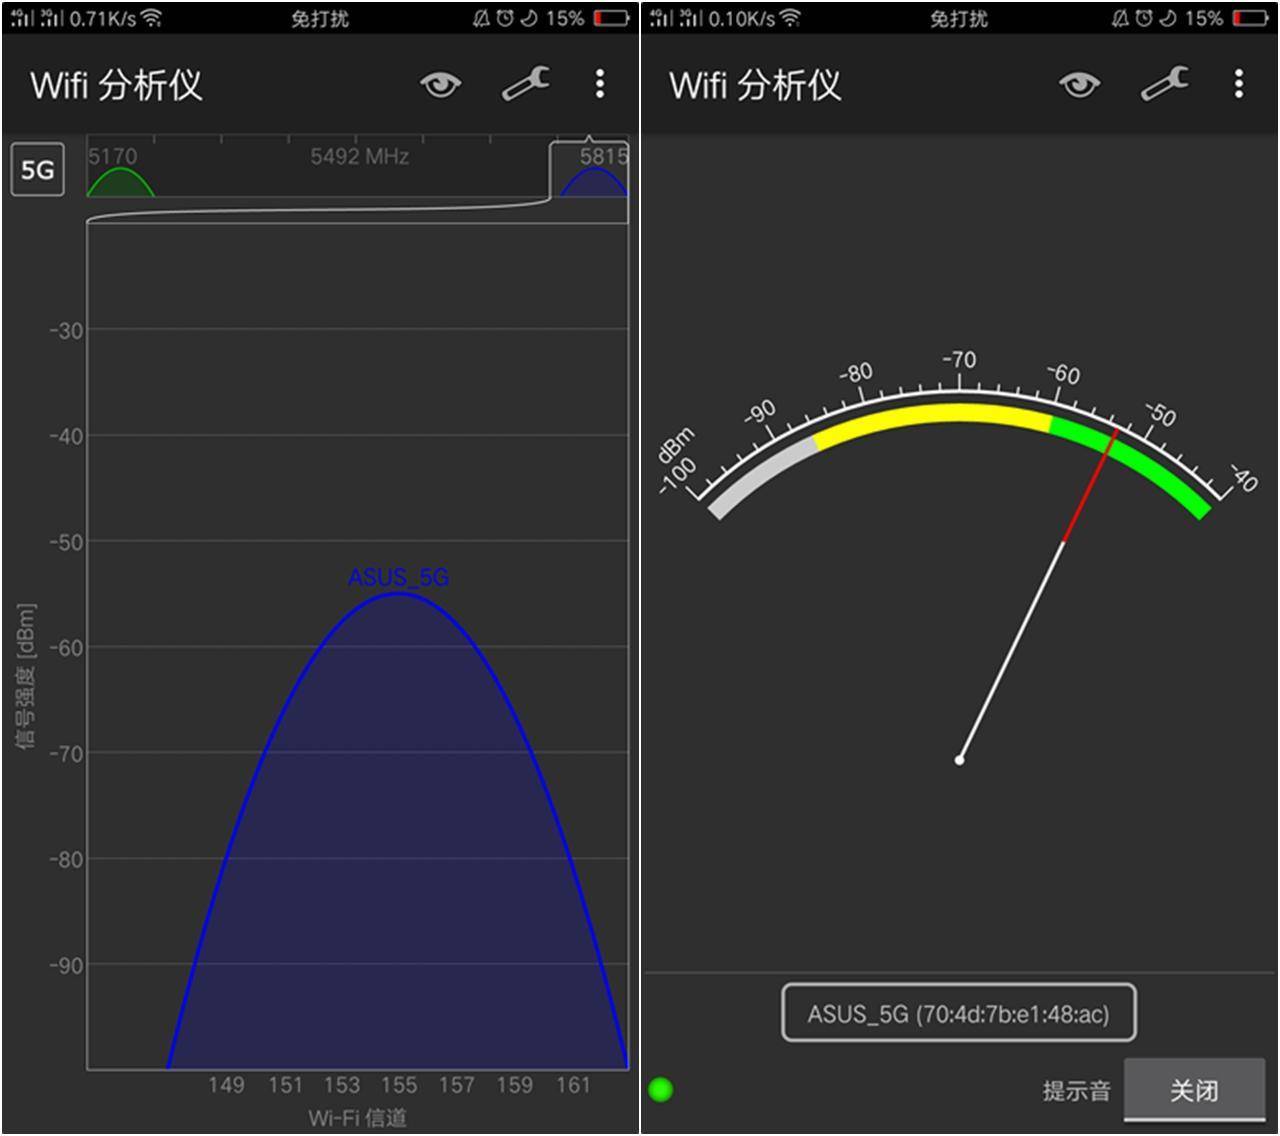This screenshot has width=1280, height=1136.
Task: Click the Wifi 分析仪 title in right panel
Action: tap(757, 85)
